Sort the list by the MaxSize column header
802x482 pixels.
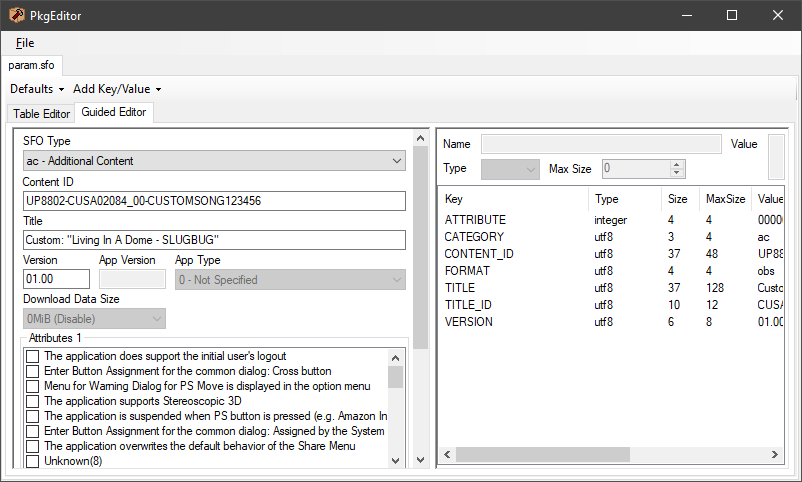(x=725, y=199)
